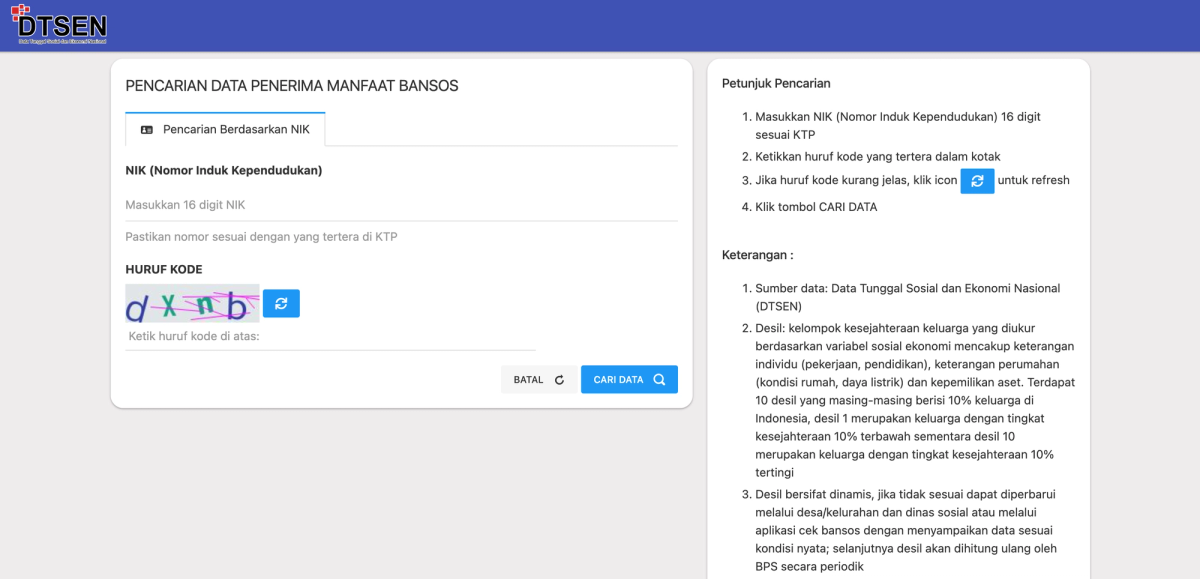This screenshot has width=1200, height=579.
Task: Click the PENCARIAN DATA PENERIMA MANFAAT BANSOS title
Action: click(292, 86)
